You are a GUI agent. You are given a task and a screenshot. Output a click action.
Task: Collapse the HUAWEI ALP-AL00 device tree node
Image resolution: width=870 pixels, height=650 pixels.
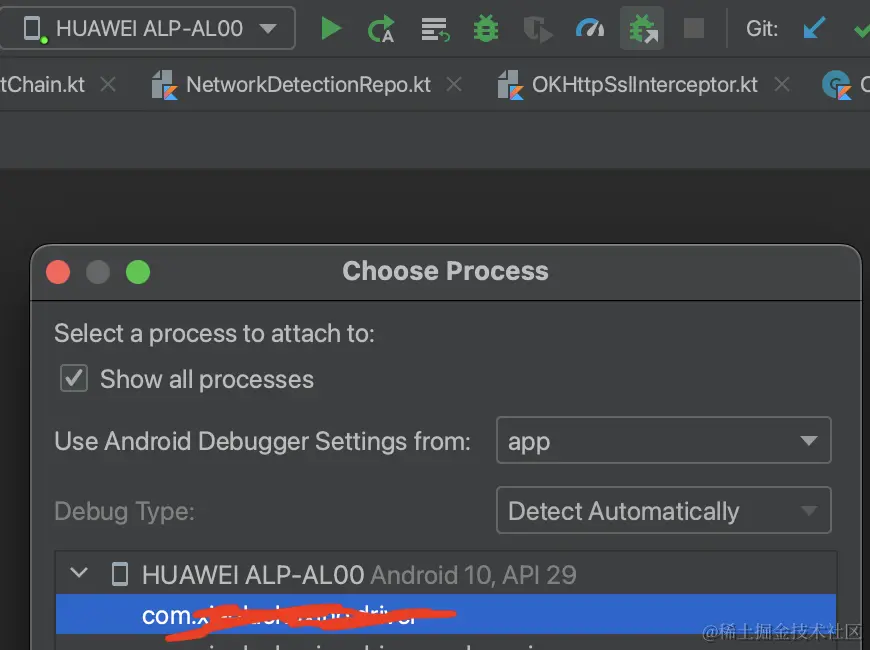[79, 574]
